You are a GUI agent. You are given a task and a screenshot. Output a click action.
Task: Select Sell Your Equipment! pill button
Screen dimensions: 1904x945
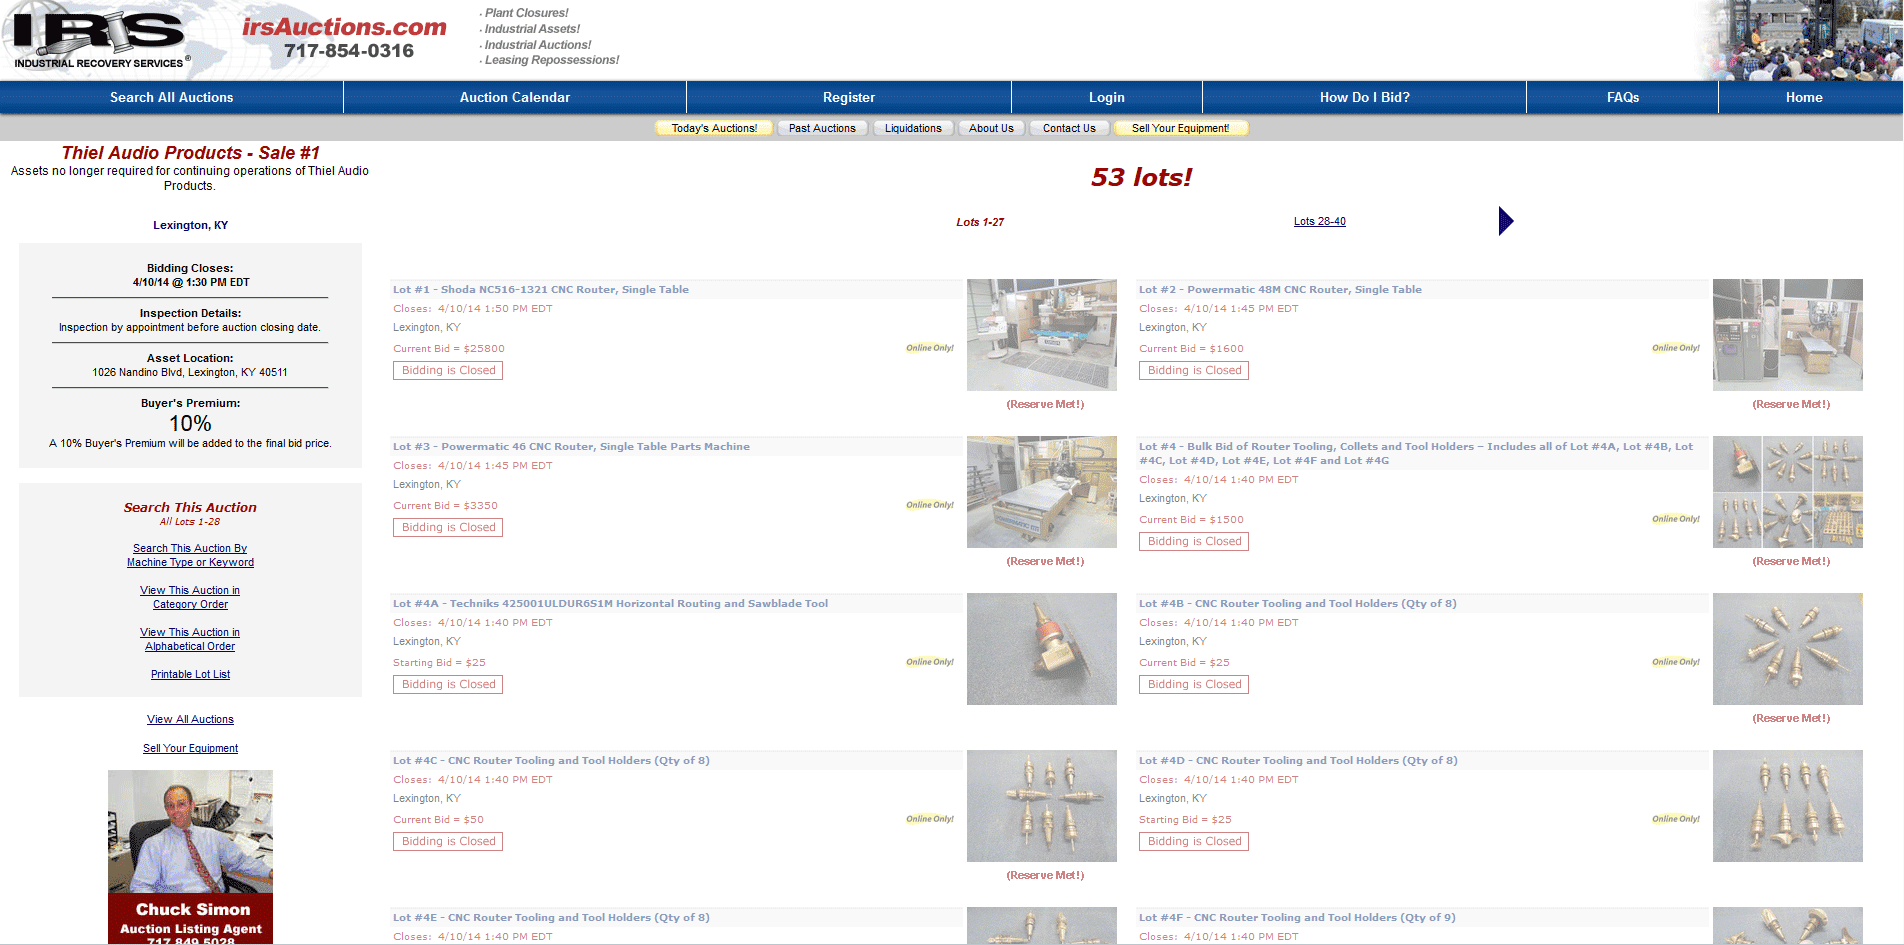click(x=1180, y=128)
